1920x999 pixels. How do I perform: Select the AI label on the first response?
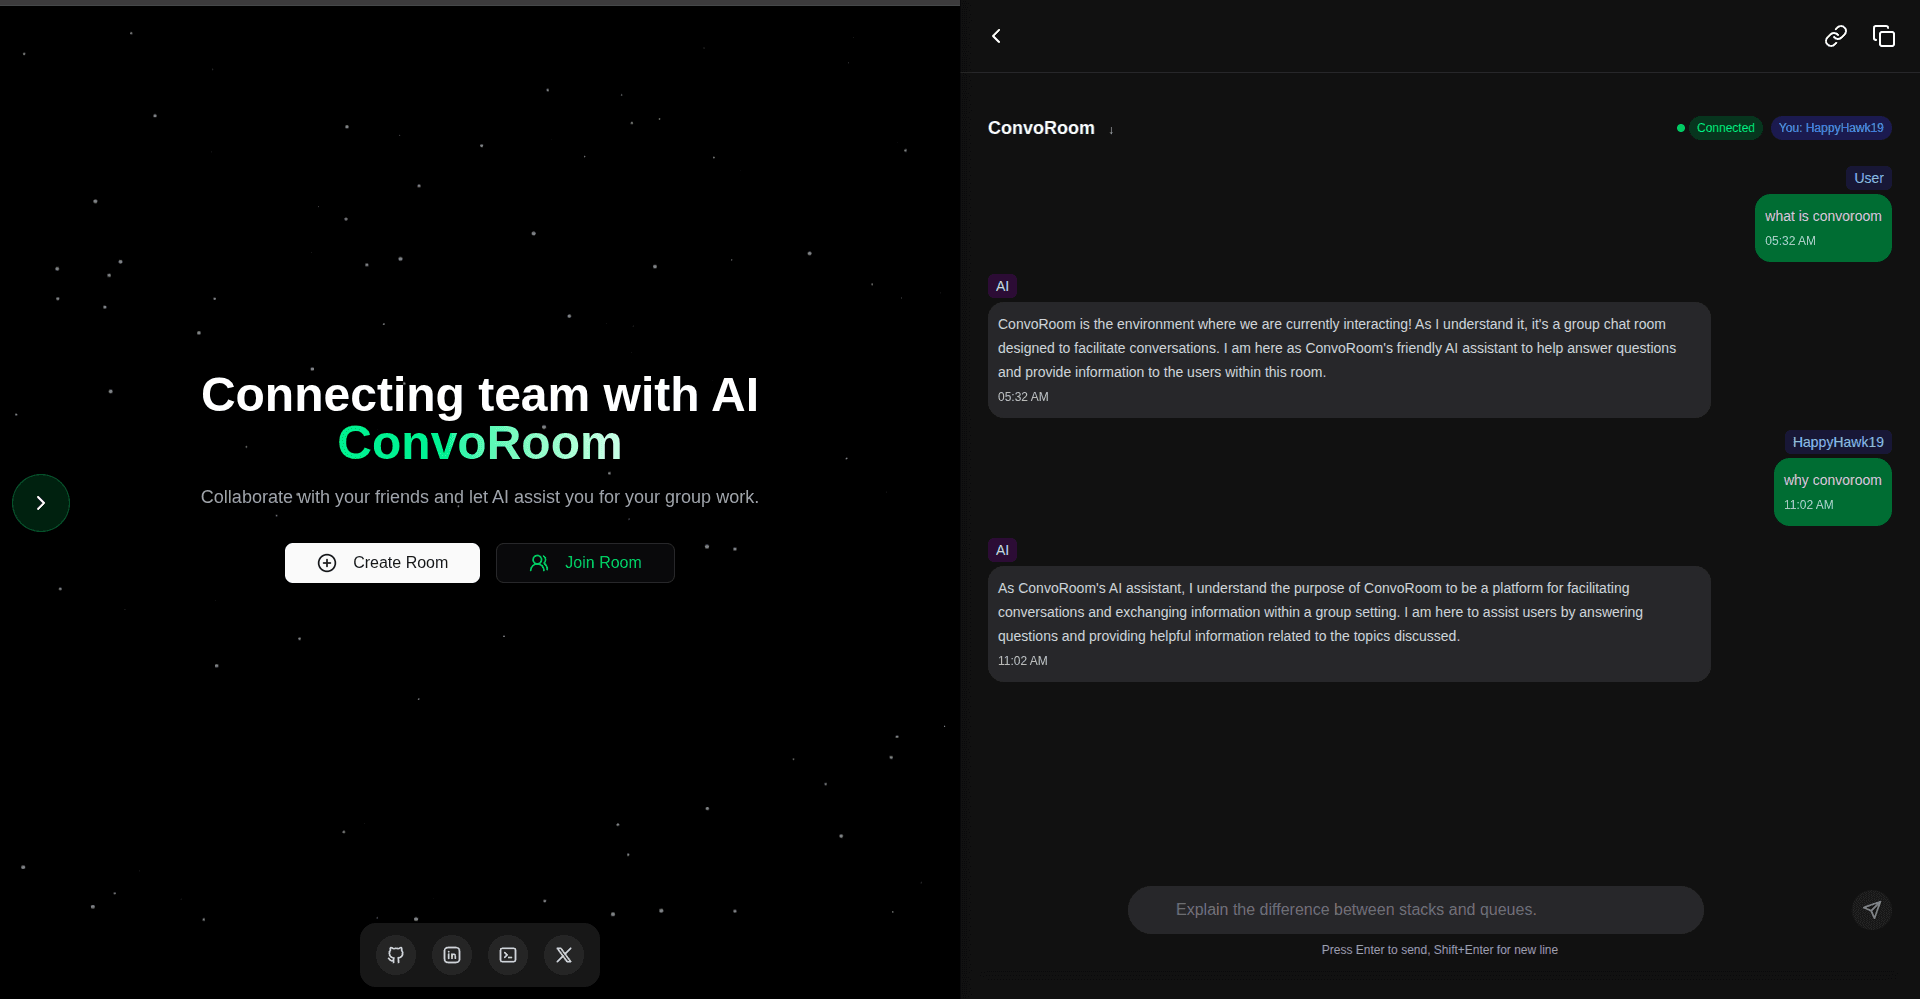[x=1002, y=285]
